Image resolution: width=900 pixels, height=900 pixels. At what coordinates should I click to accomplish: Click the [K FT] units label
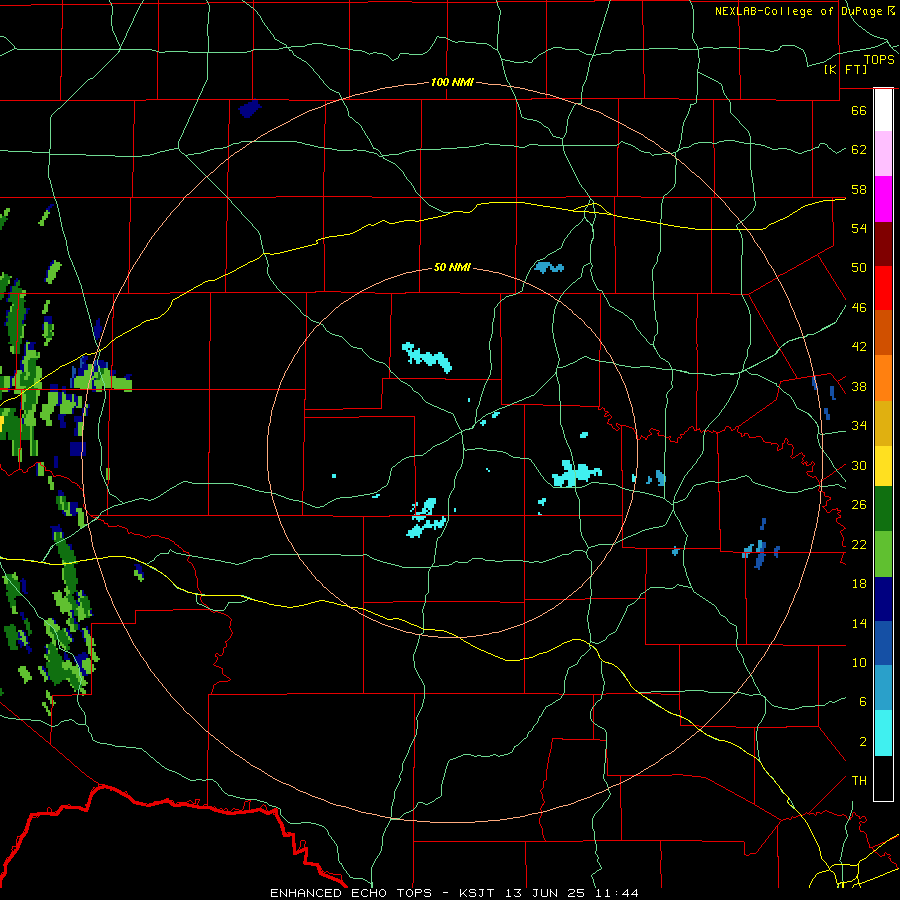coord(845,69)
